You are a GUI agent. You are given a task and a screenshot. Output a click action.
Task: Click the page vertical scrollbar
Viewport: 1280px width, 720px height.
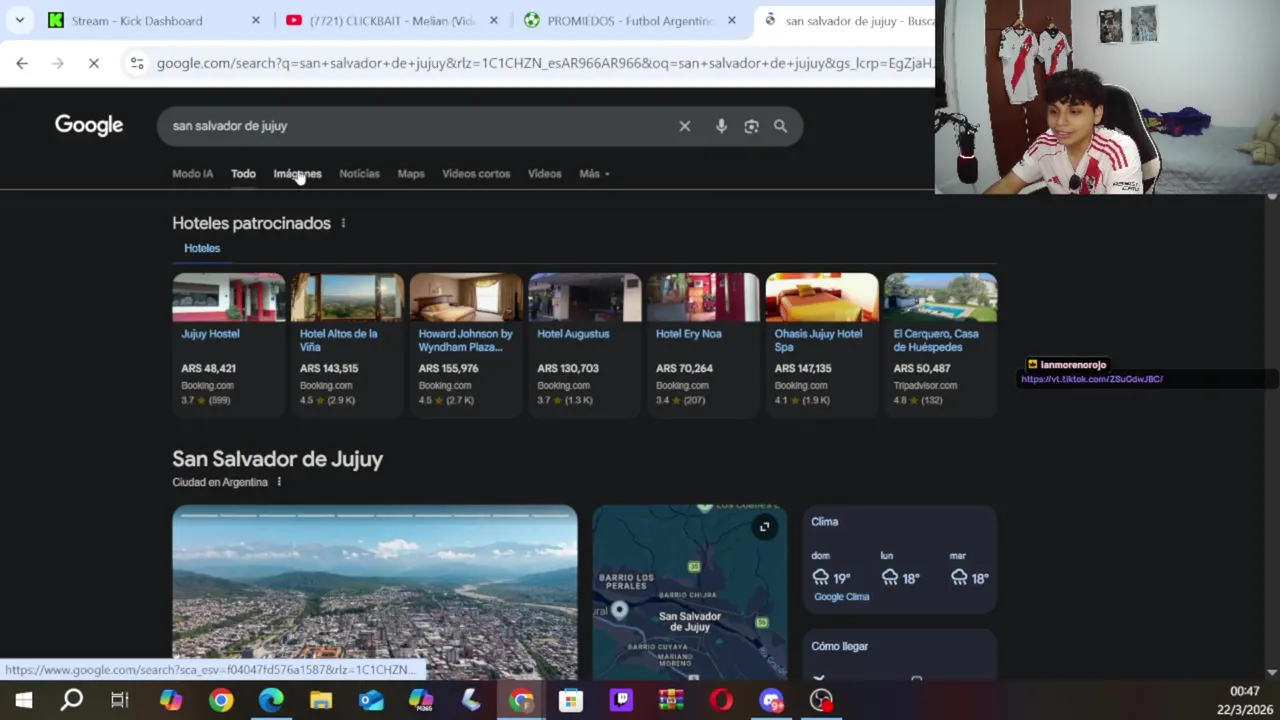point(1272,435)
